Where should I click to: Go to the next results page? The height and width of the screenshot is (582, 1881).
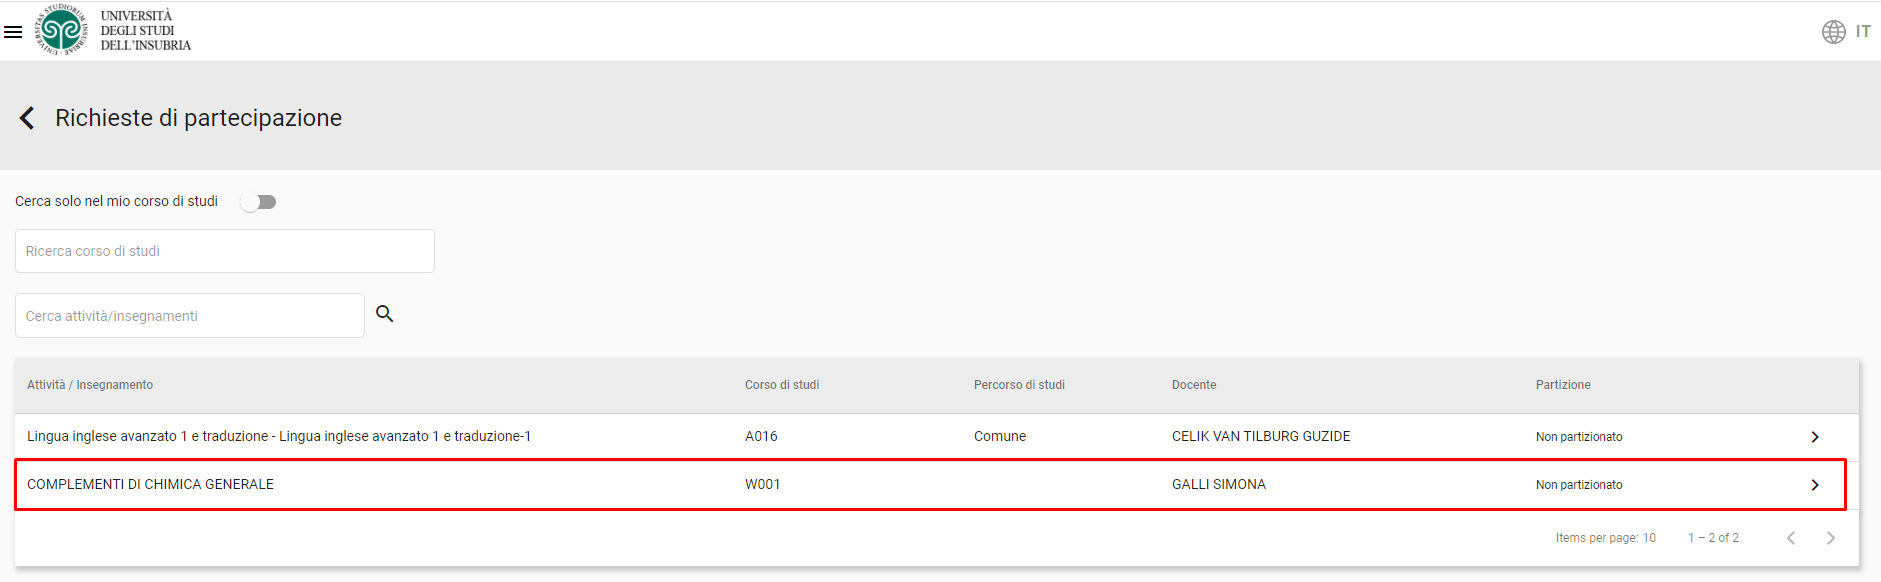[1830, 538]
